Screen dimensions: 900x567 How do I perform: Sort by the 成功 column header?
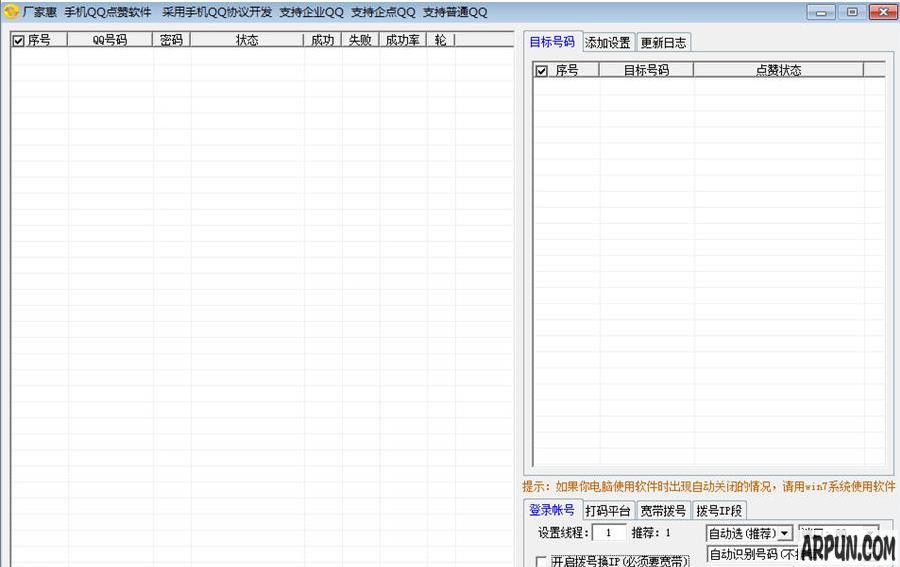(322, 40)
